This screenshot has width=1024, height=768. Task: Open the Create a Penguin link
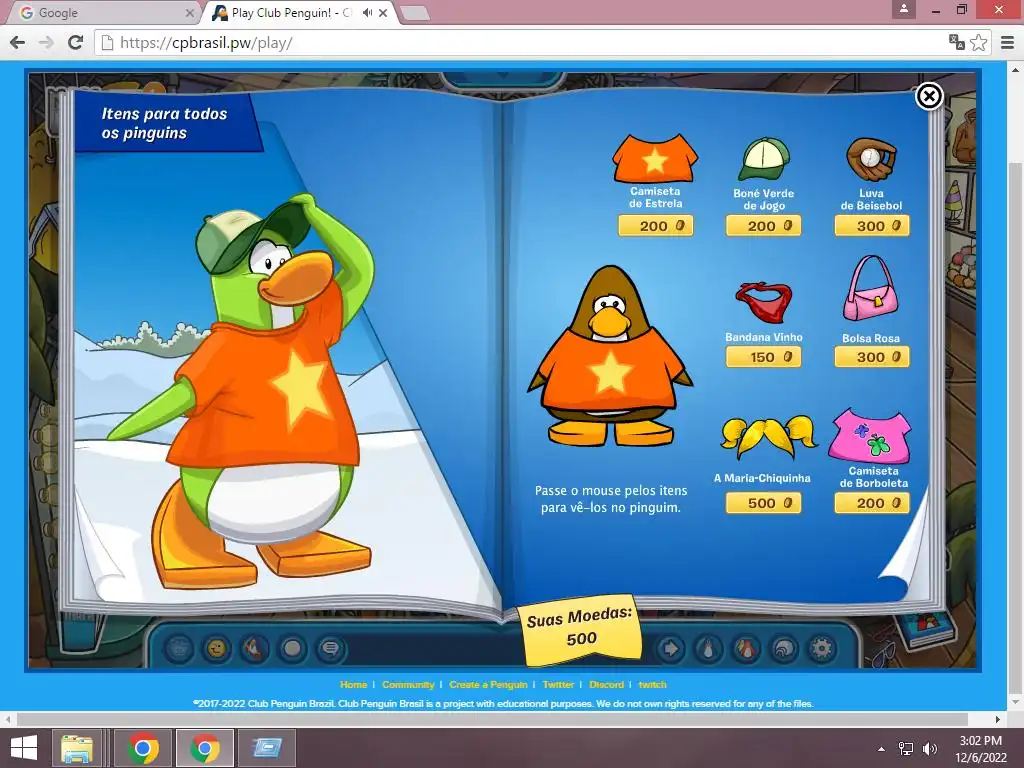(x=488, y=684)
